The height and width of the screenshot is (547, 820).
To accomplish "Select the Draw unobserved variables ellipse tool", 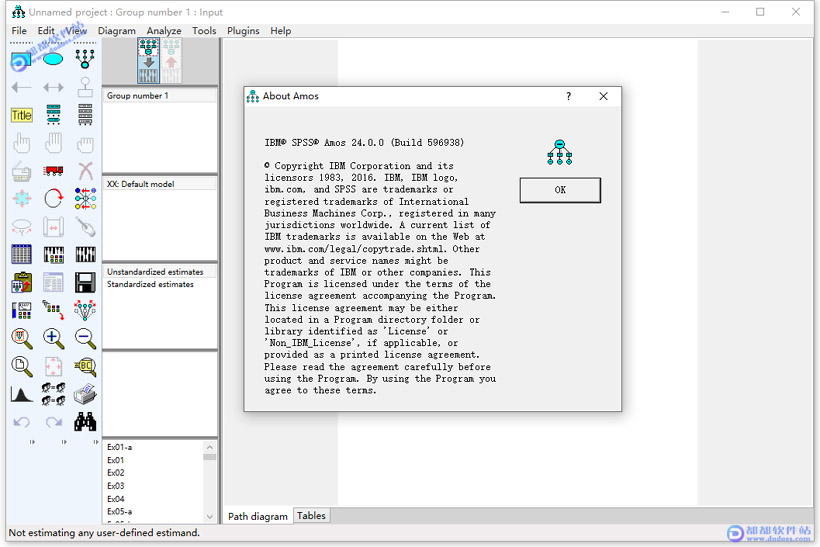I will (x=53, y=60).
